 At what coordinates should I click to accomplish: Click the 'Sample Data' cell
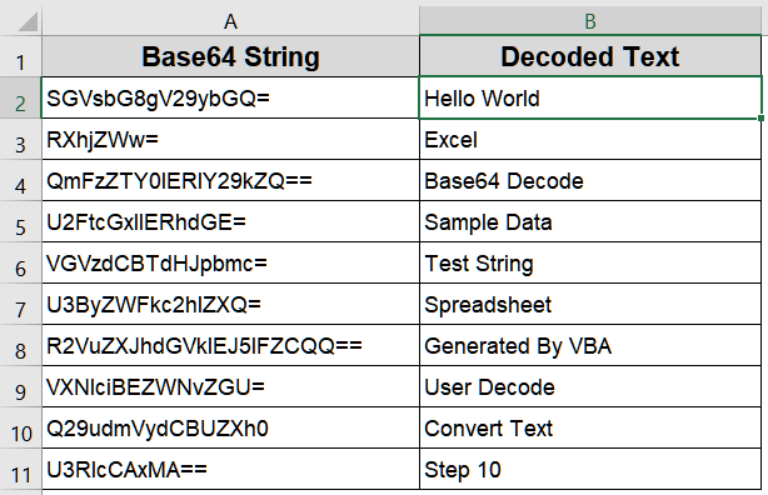coord(590,222)
